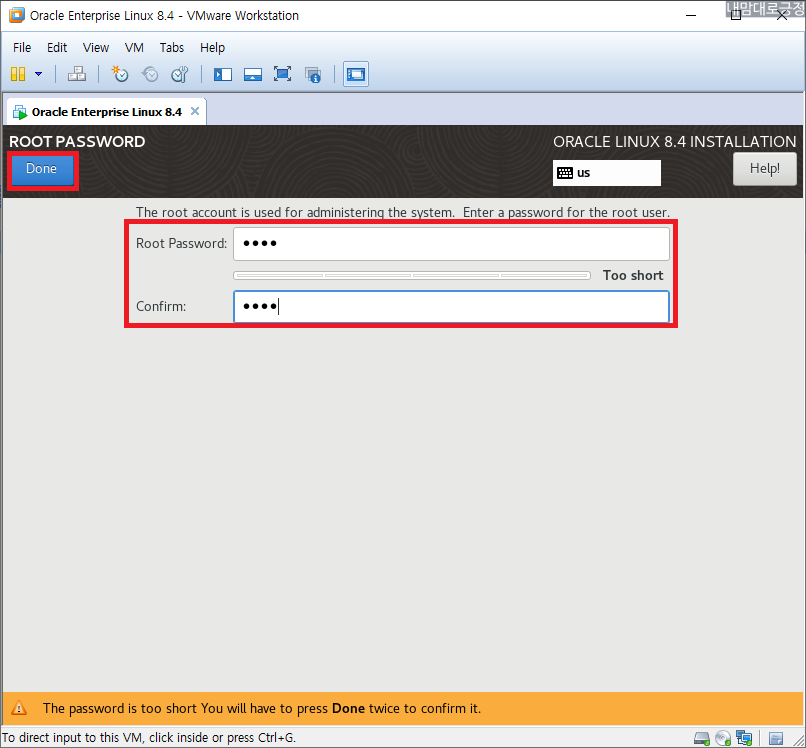Open the power options dropdown arrow
Viewport: 806px width, 748px height.
[x=39, y=74]
